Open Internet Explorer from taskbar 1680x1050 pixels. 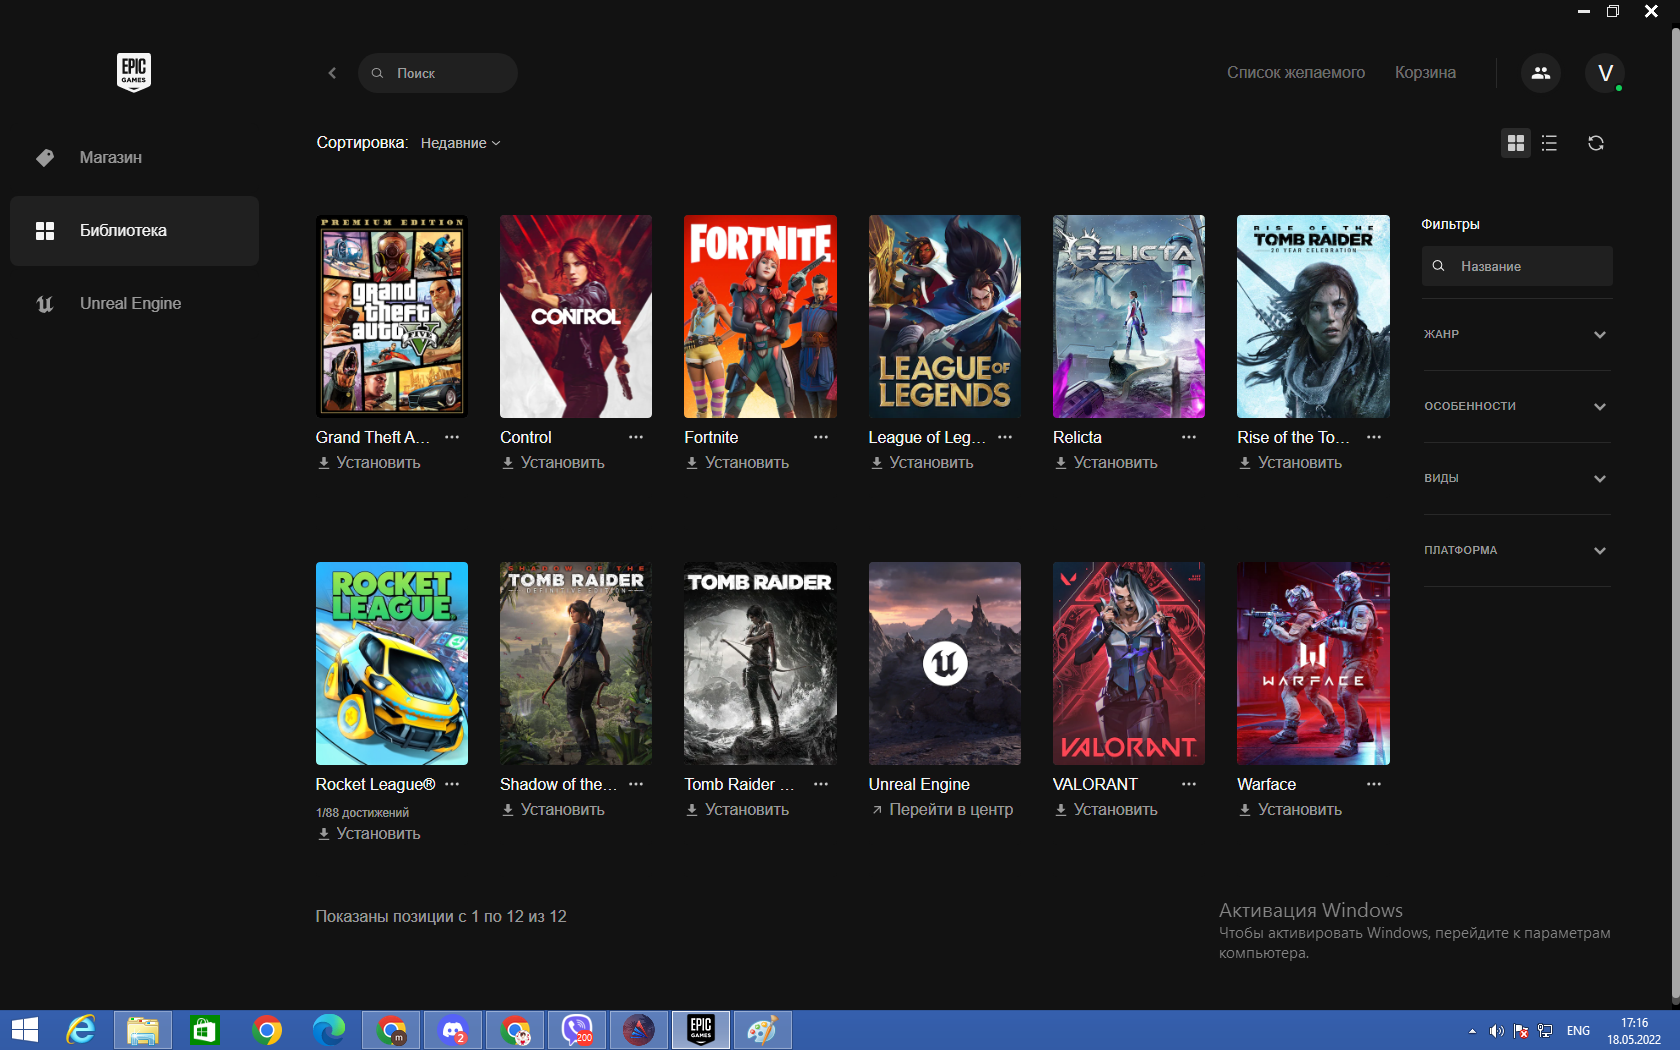coord(81,1030)
